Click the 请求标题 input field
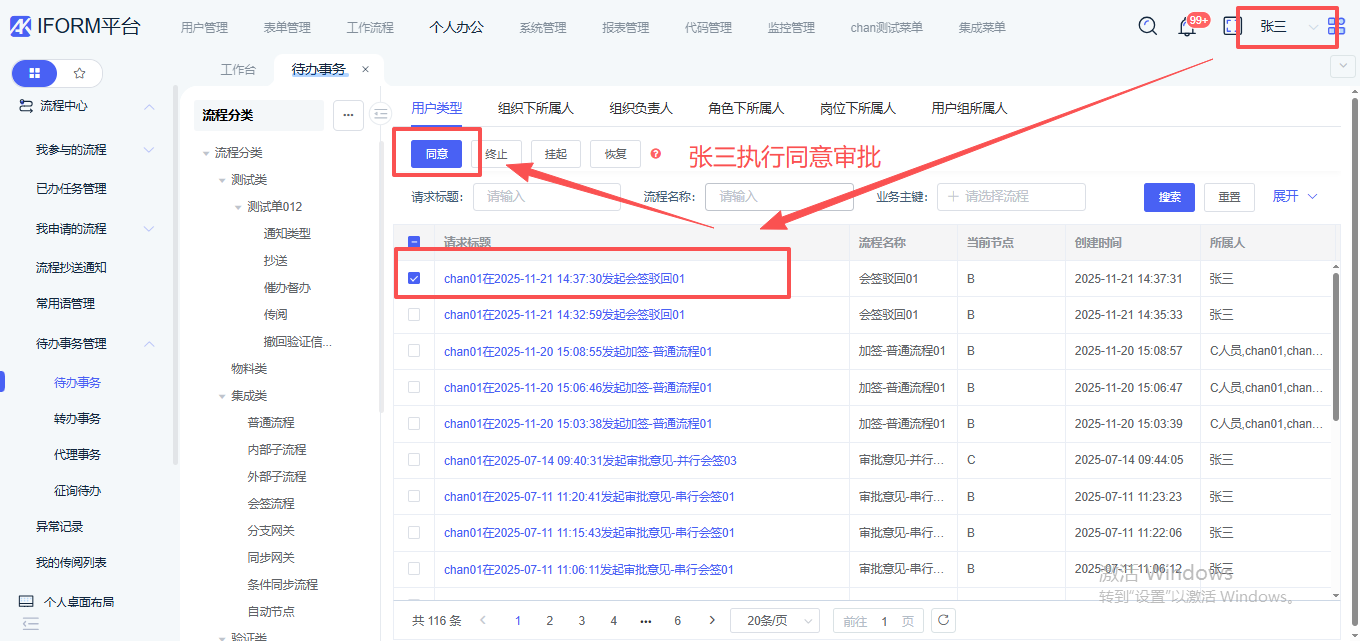The width and height of the screenshot is (1360, 641). tap(546, 197)
